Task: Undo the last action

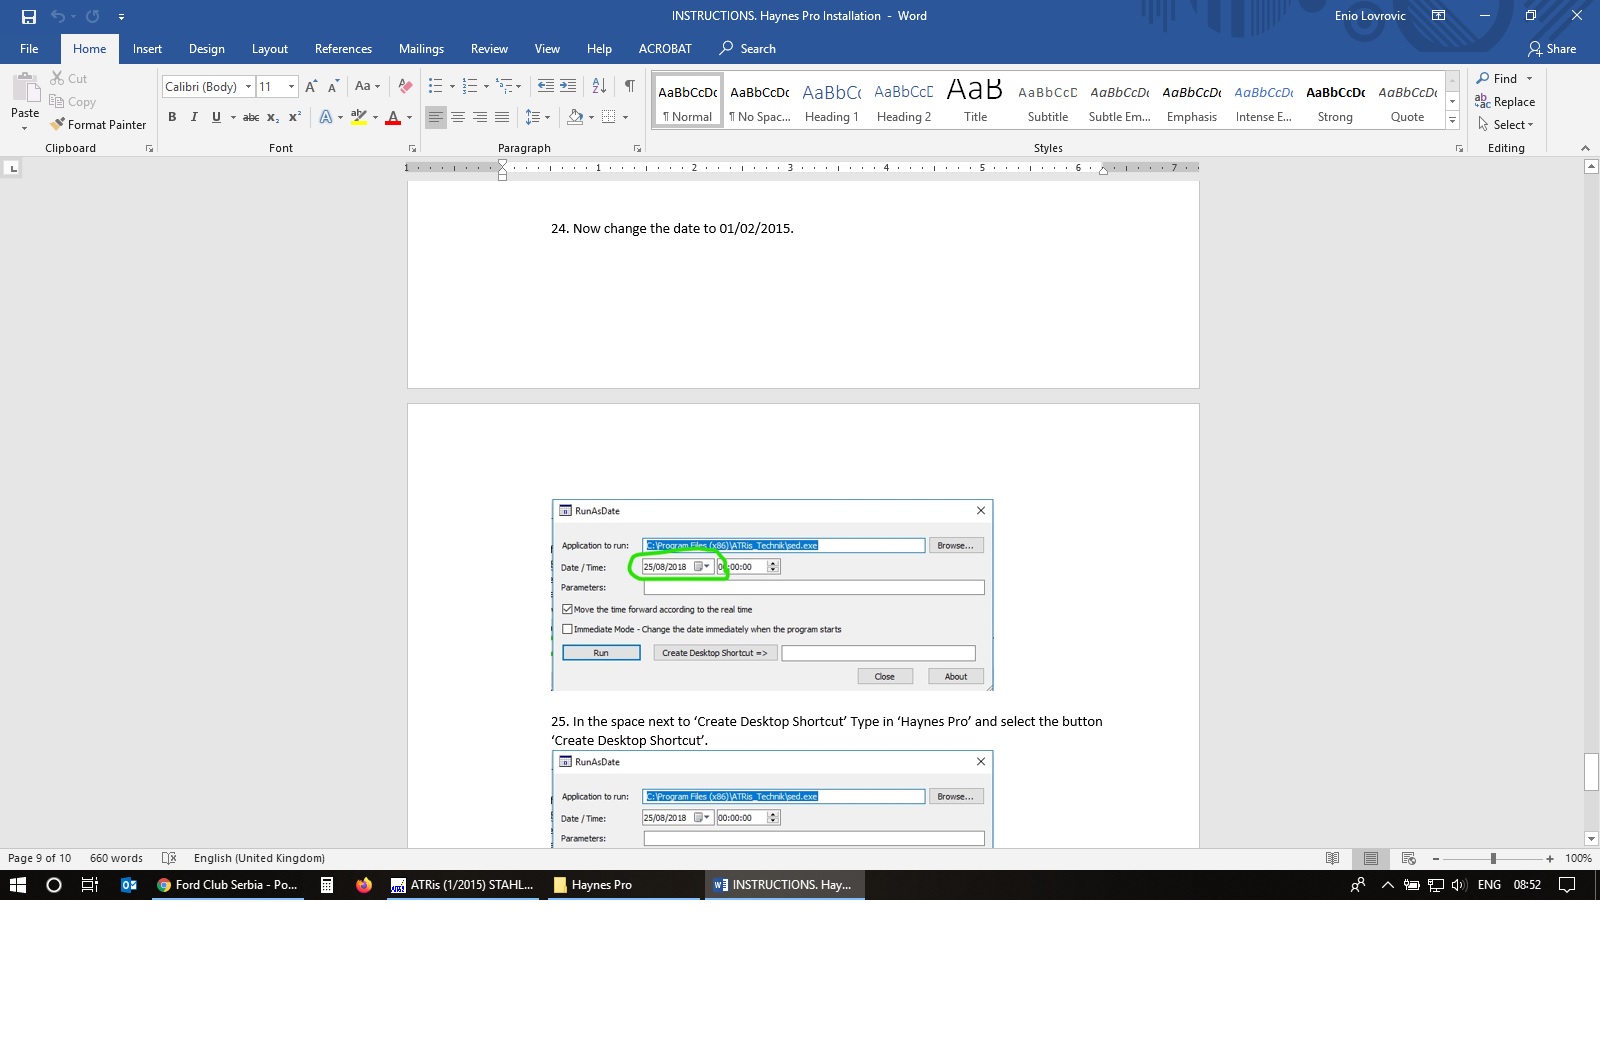Action: (x=58, y=16)
